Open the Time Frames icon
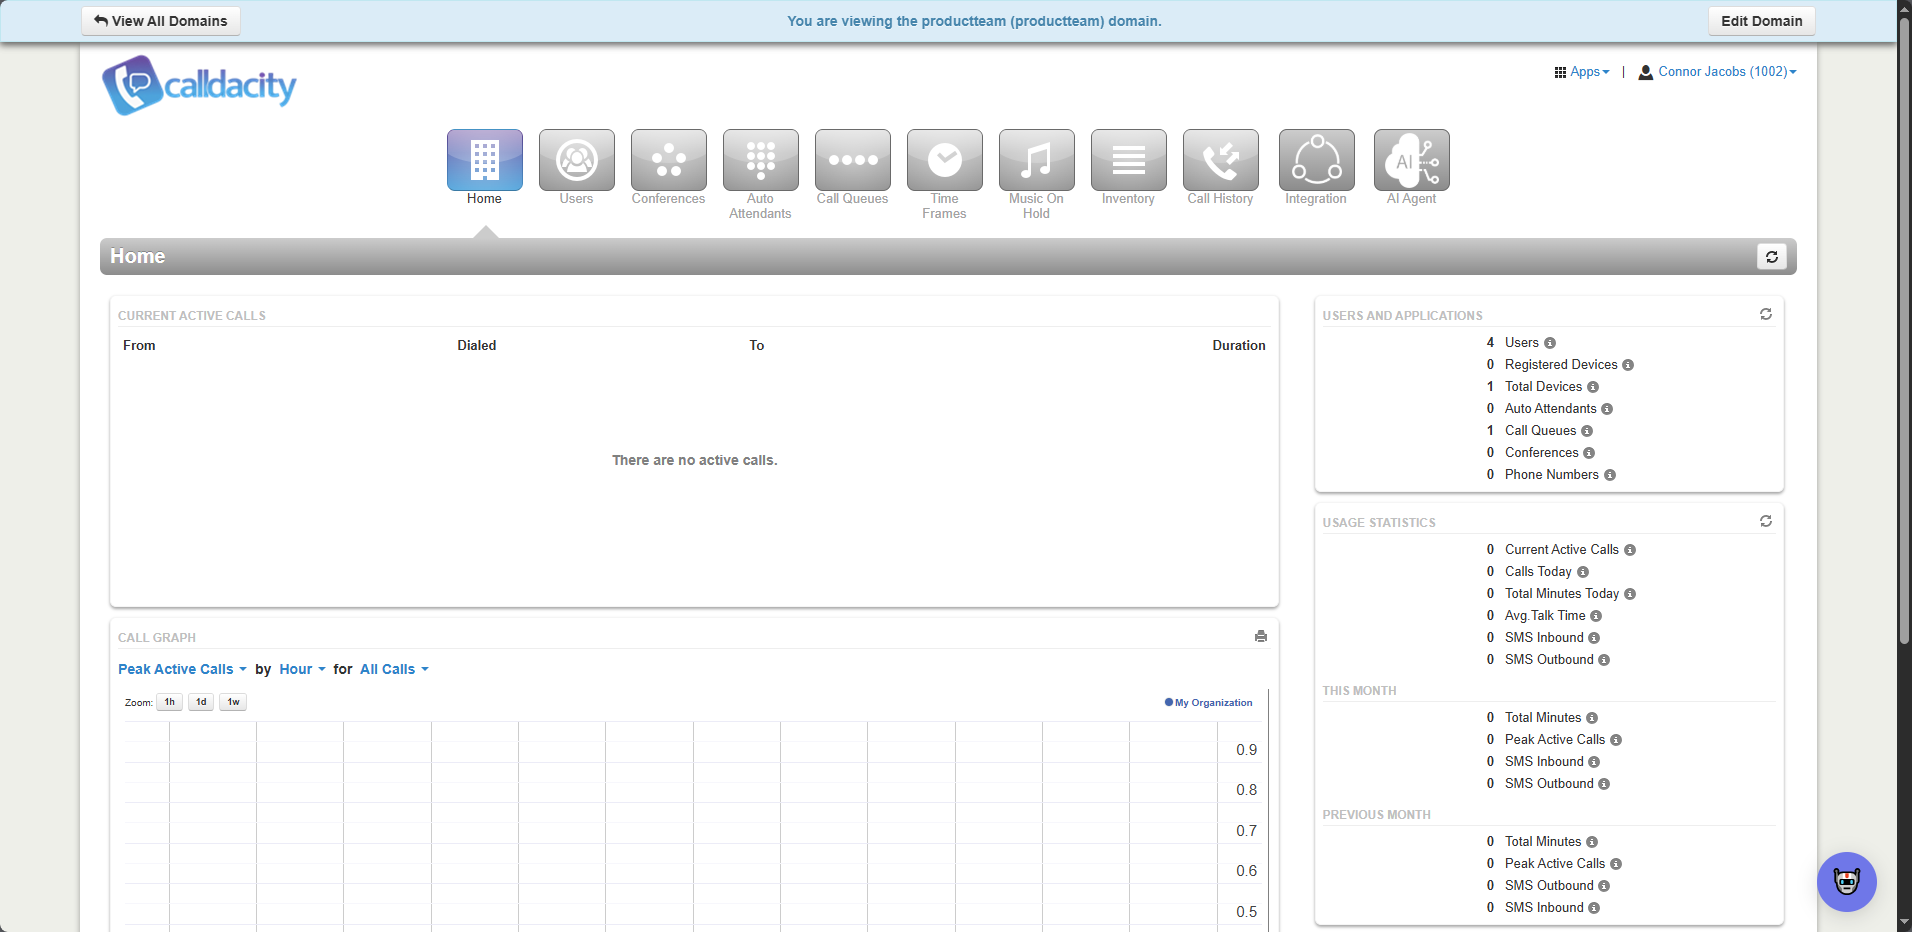 point(944,160)
